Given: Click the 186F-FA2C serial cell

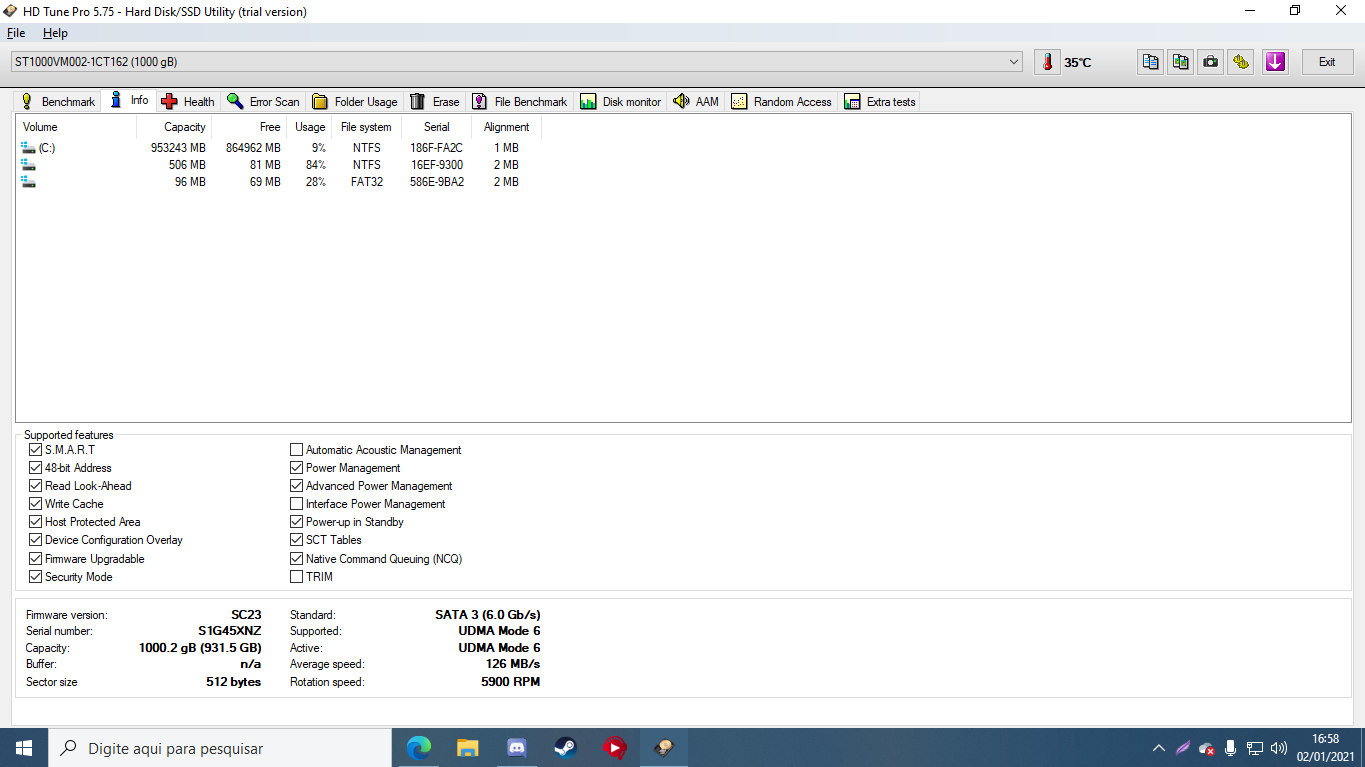Looking at the screenshot, I should pyautogui.click(x=437, y=148).
